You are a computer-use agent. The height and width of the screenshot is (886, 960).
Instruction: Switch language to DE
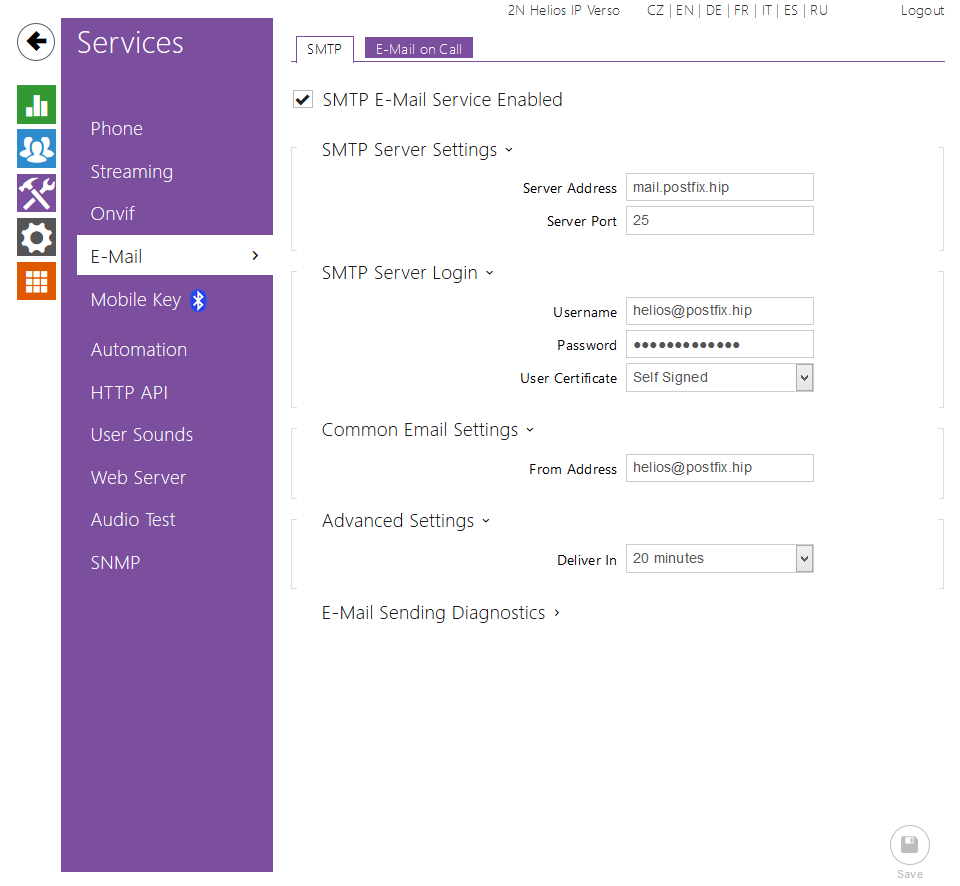713,10
